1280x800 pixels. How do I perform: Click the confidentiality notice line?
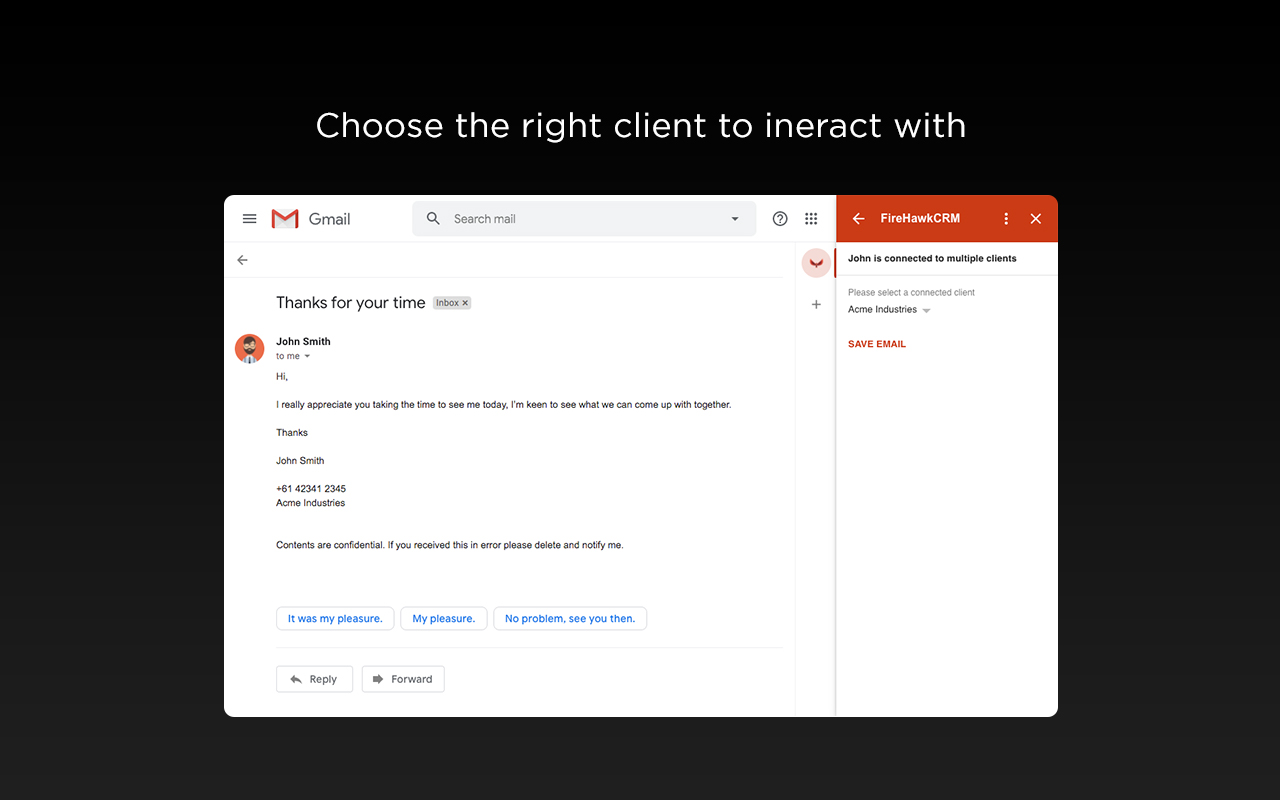point(450,545)
